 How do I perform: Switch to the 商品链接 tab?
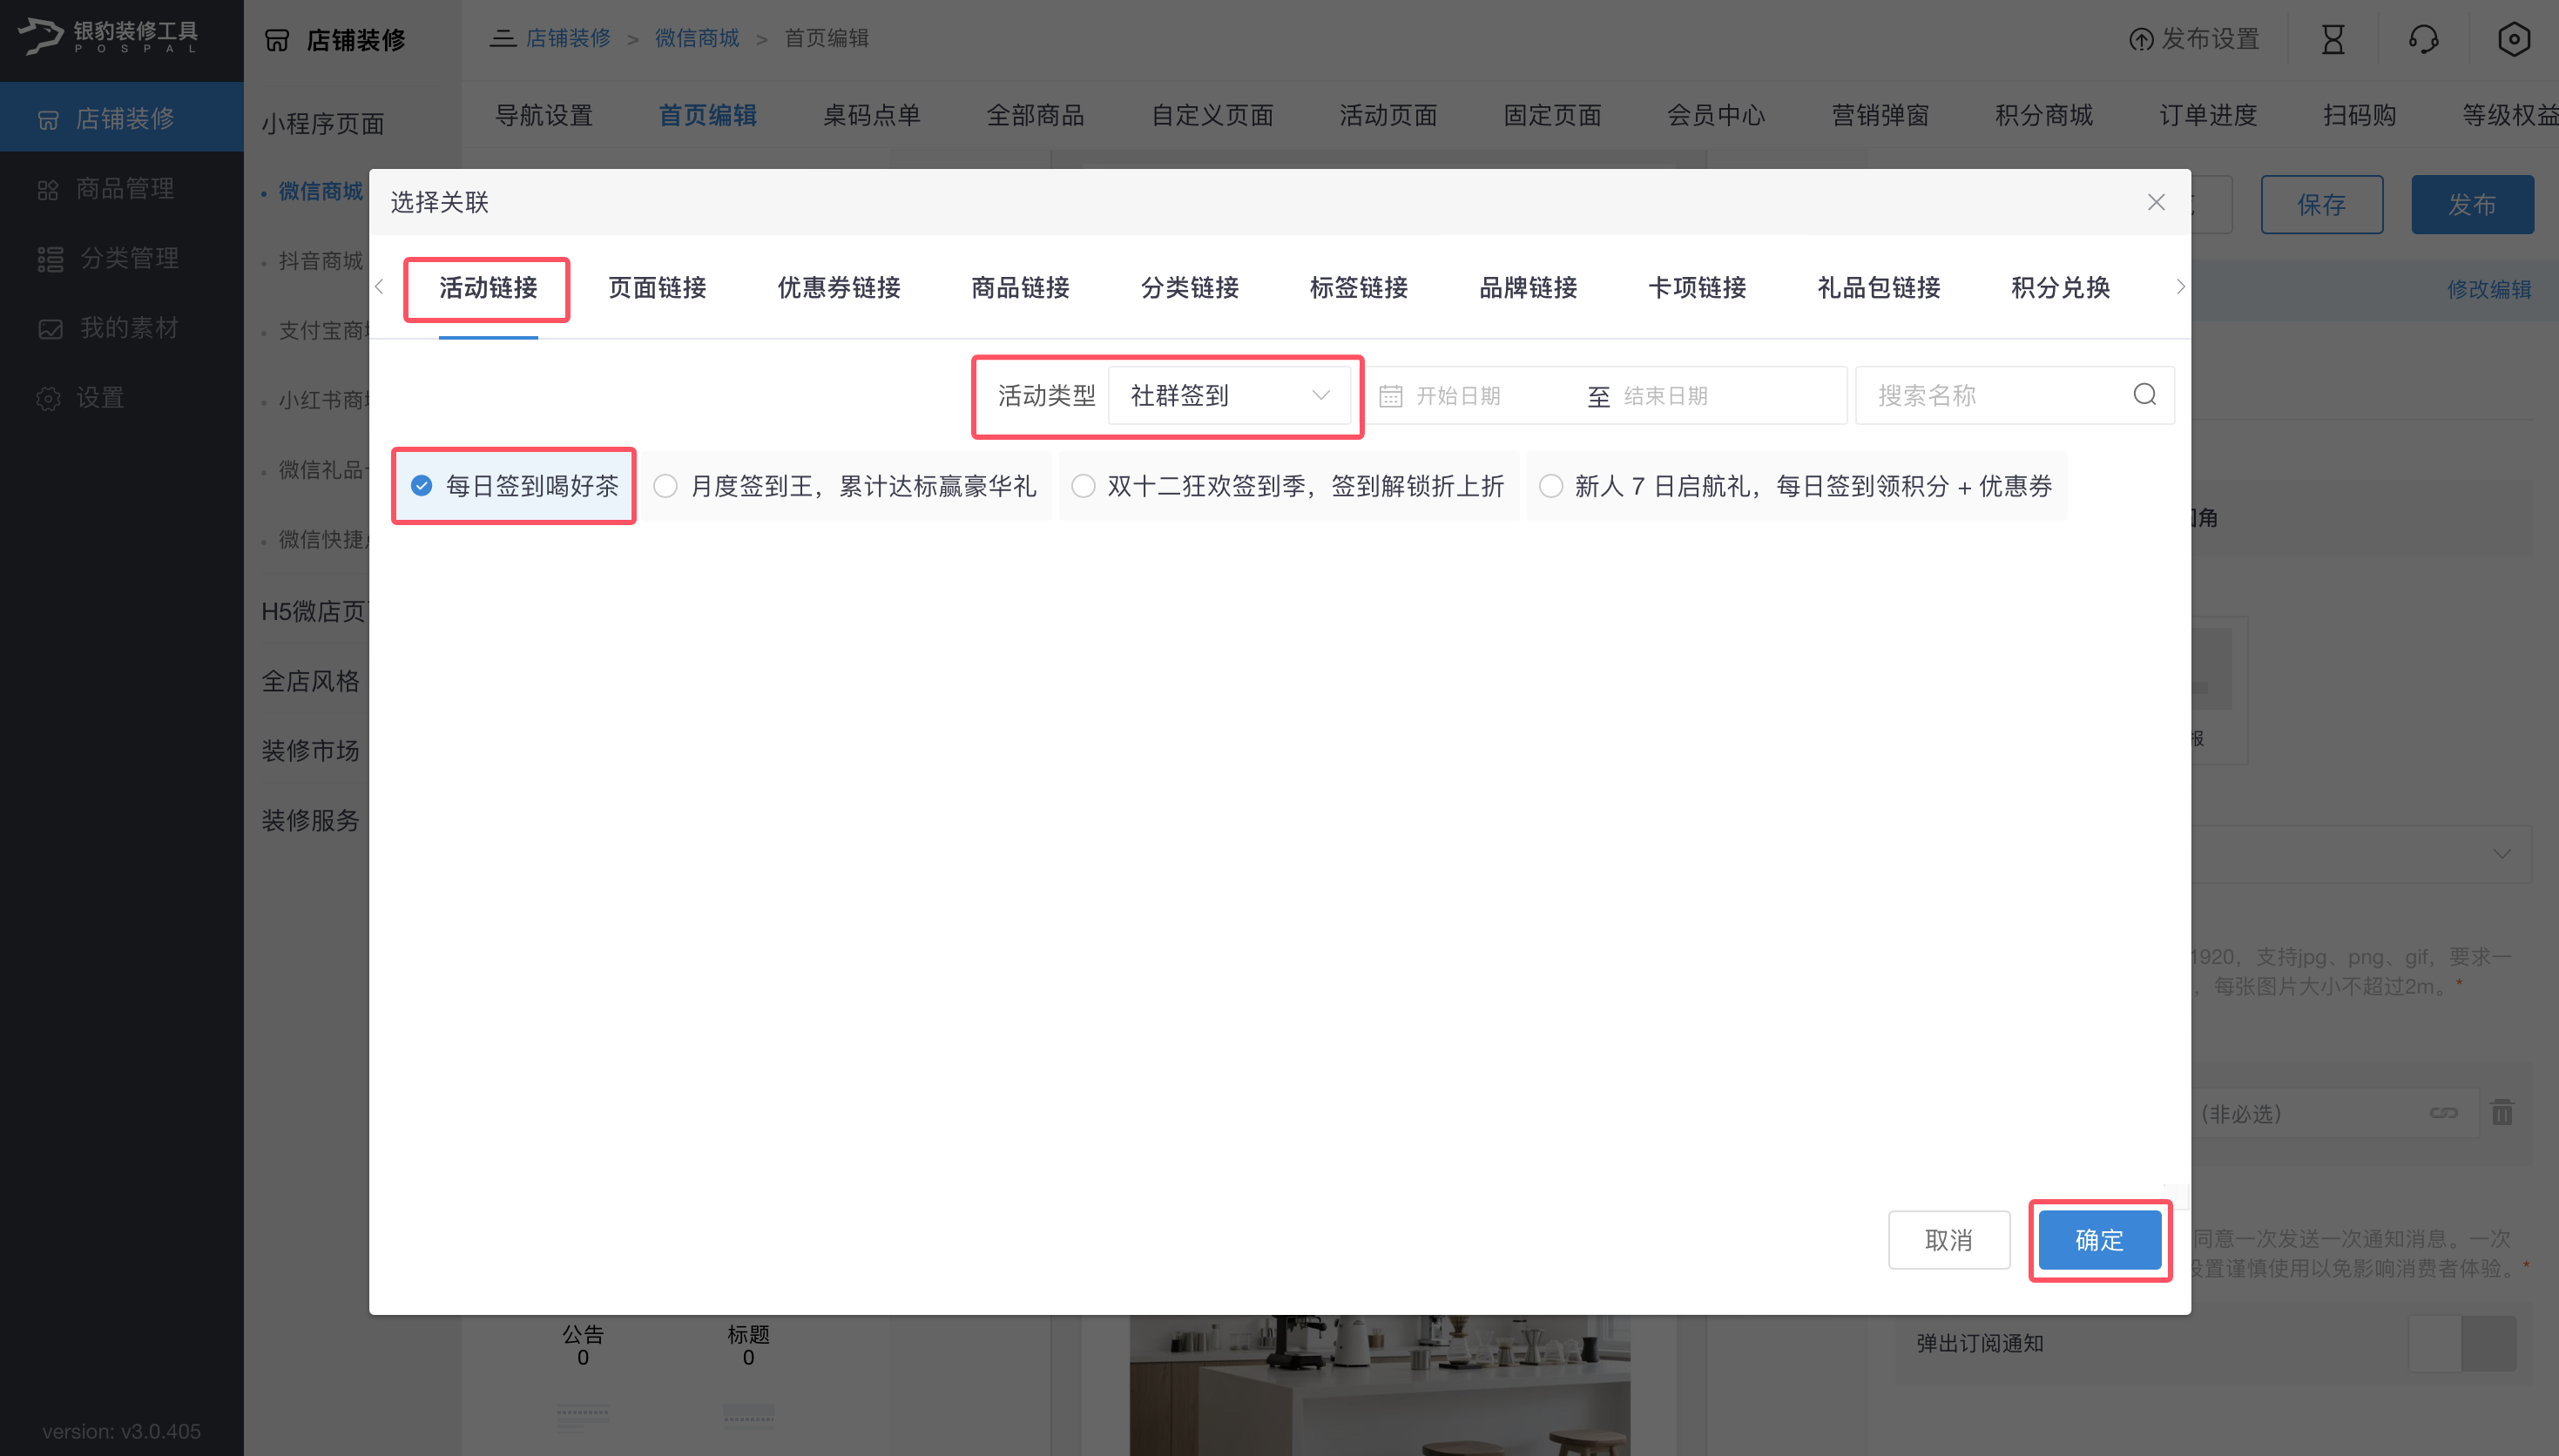click(1018, 288)
